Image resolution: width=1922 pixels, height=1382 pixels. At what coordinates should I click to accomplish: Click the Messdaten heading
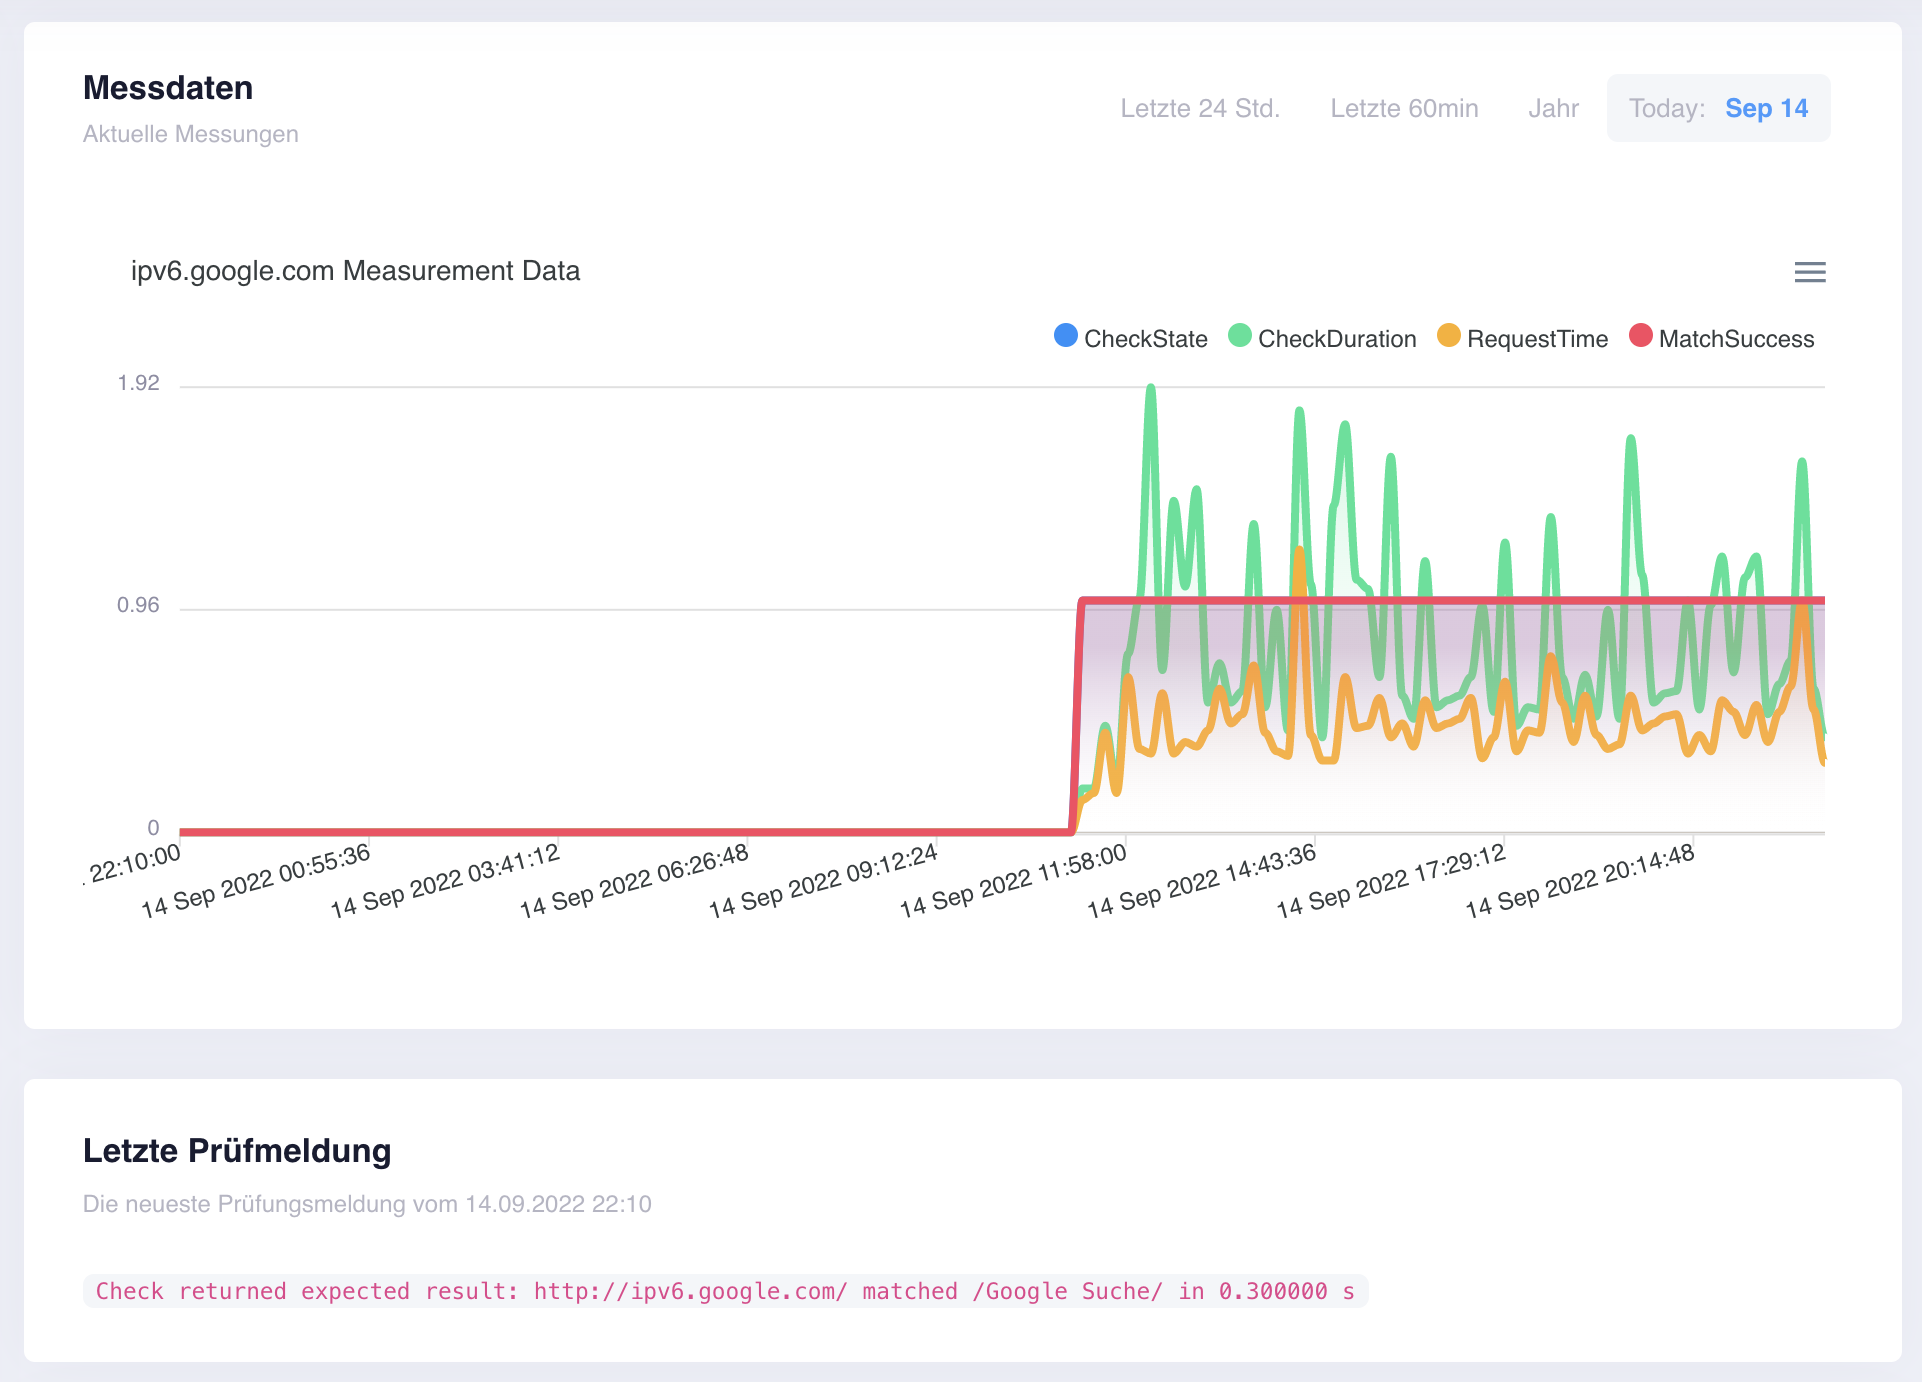[x=168, y=88]
